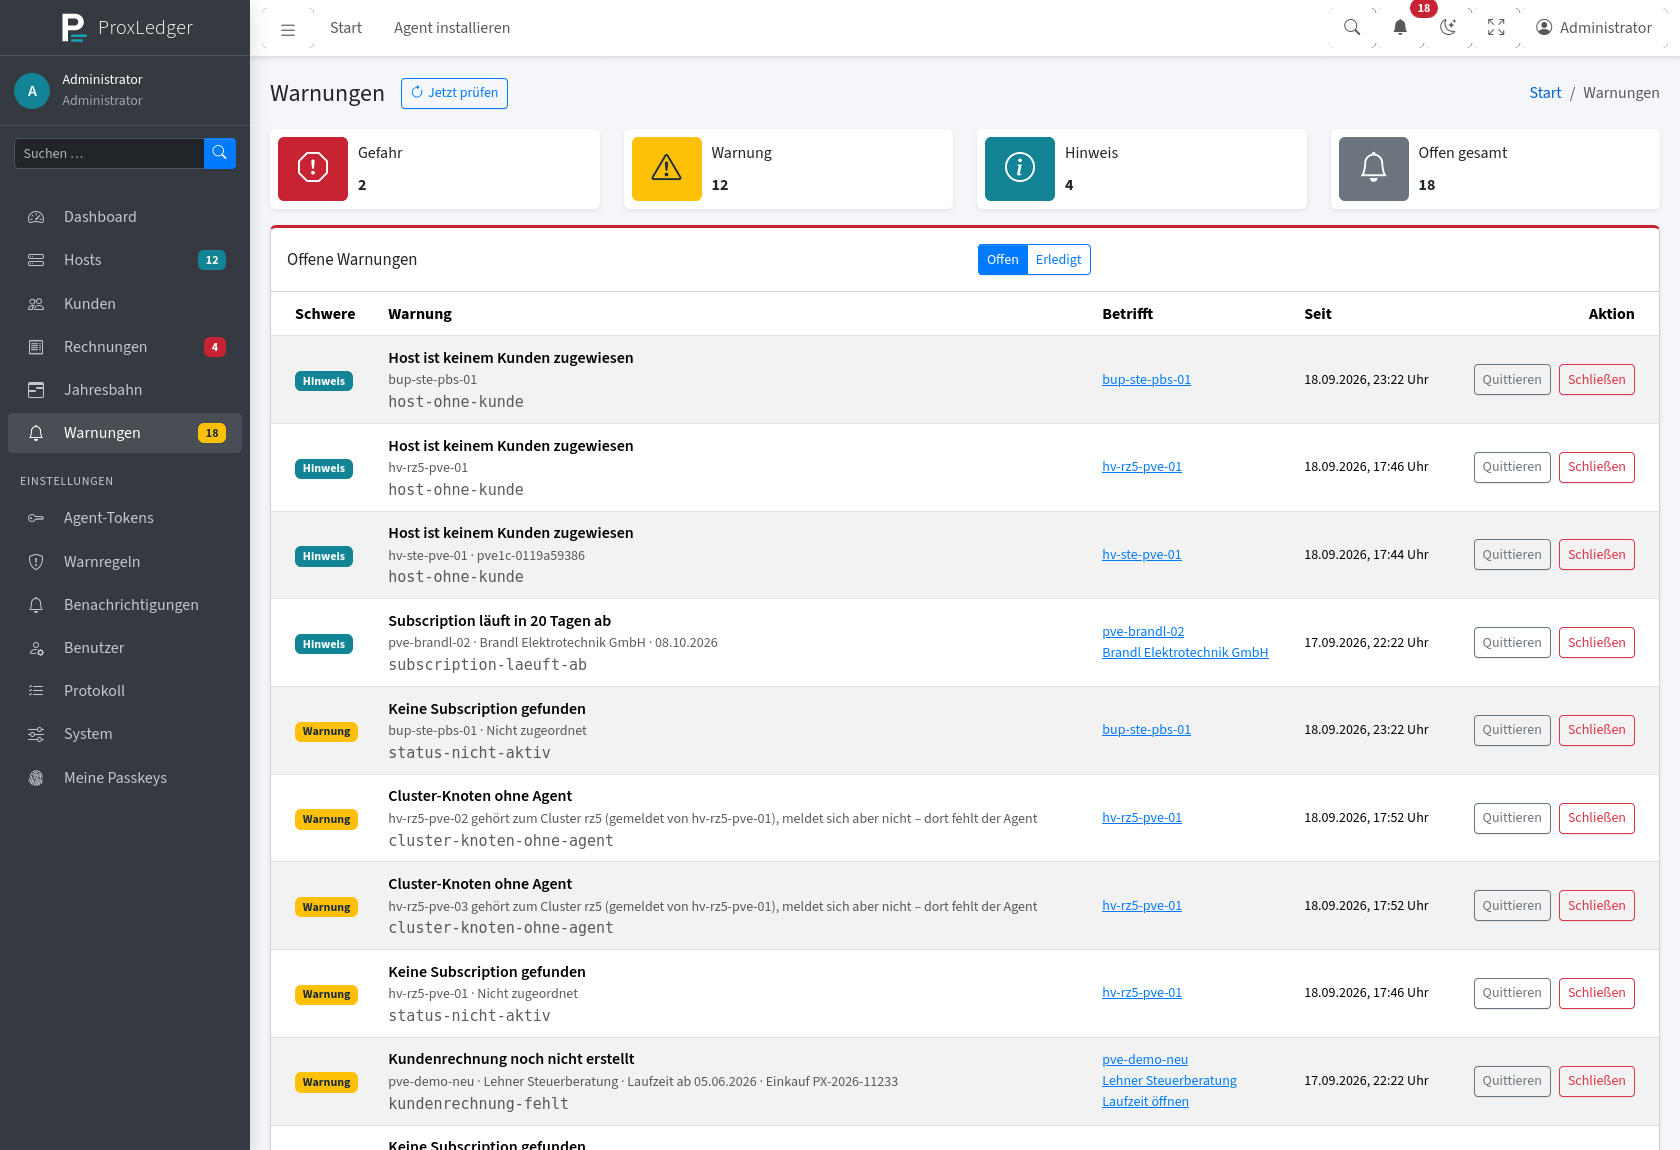This screenshot has width=1680, height=1150.
Task: Open the Brandl Elektrotechnik GmbH link
Action: [x=1185, y=653]
